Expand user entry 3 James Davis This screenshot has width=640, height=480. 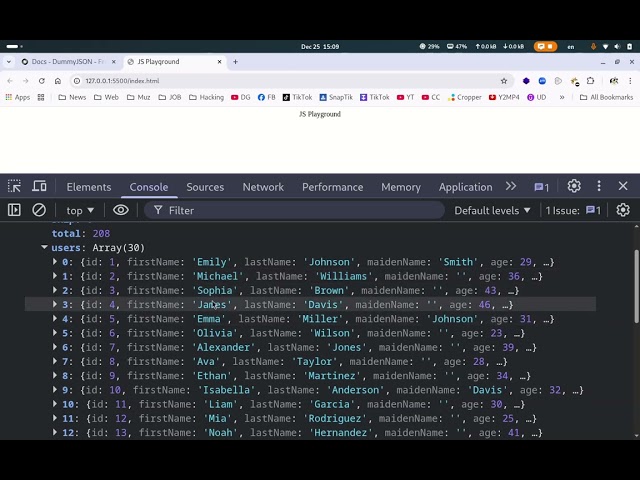55,304
